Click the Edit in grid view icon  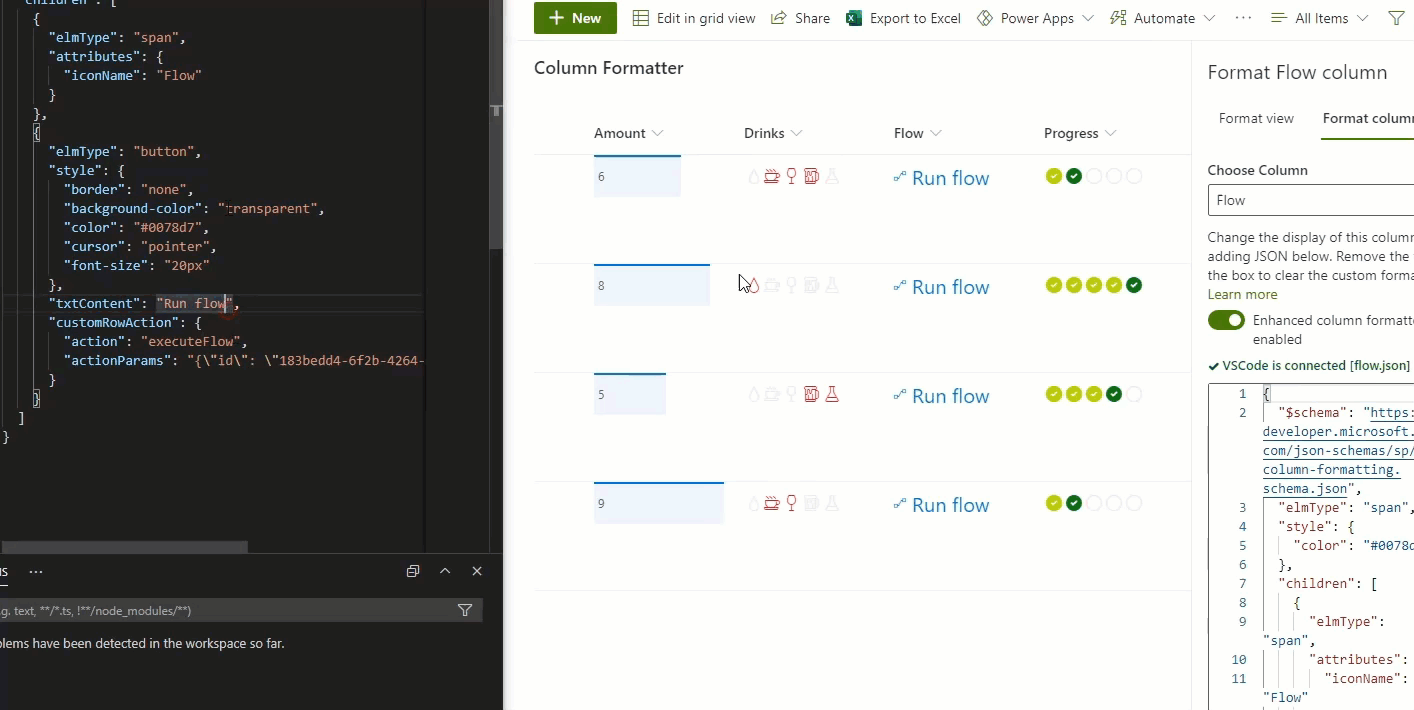pos(641,18)
